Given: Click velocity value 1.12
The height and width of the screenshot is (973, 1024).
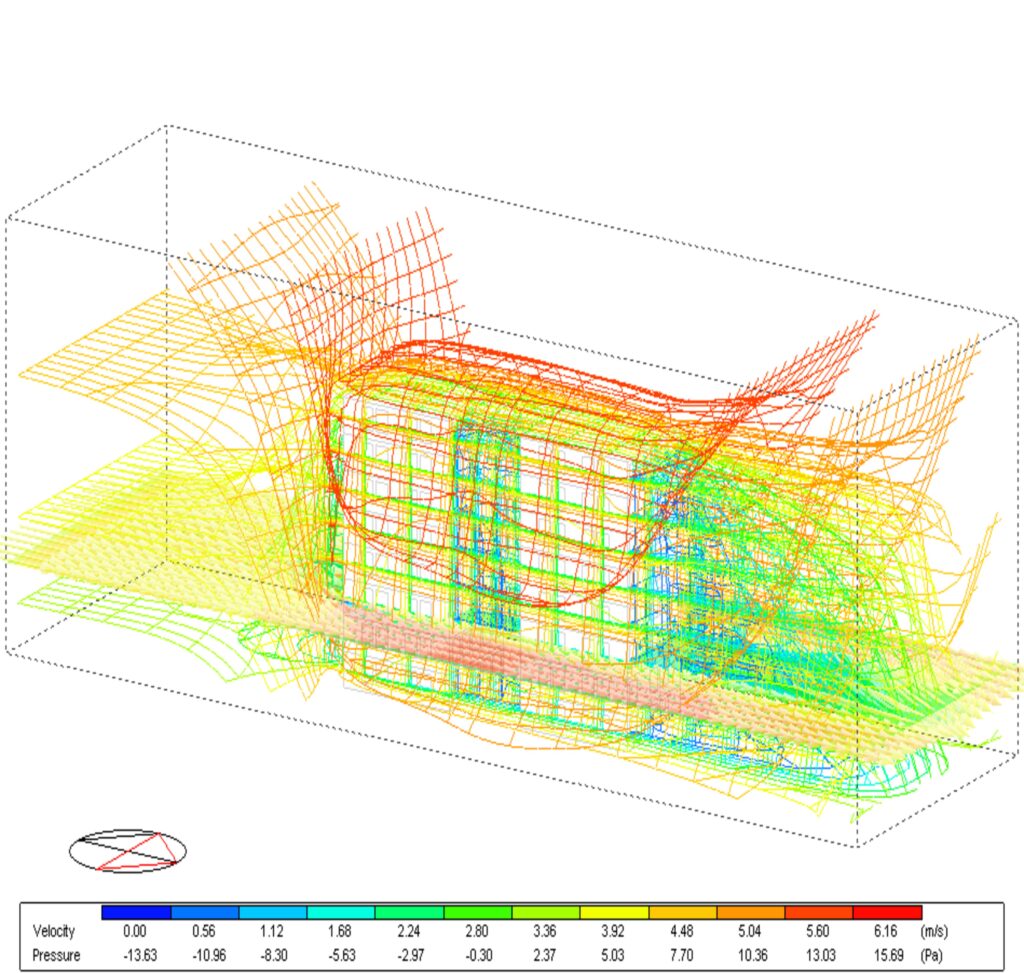Looking at the screenshot, I should [272, 931].
